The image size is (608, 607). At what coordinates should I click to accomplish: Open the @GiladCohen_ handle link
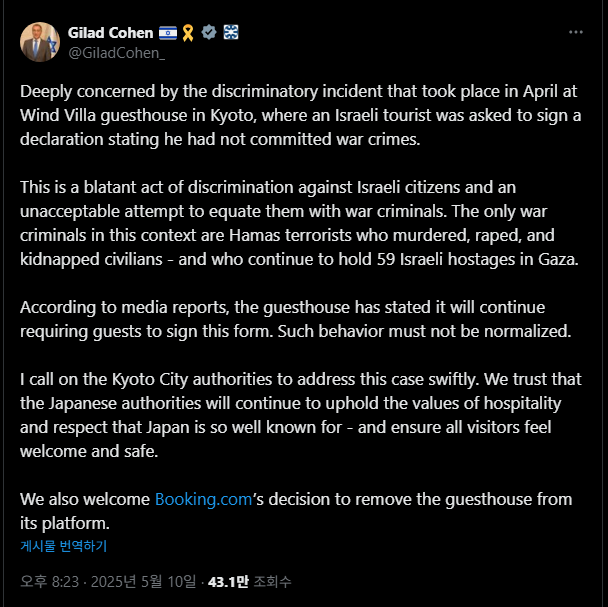tap(117, 51)
